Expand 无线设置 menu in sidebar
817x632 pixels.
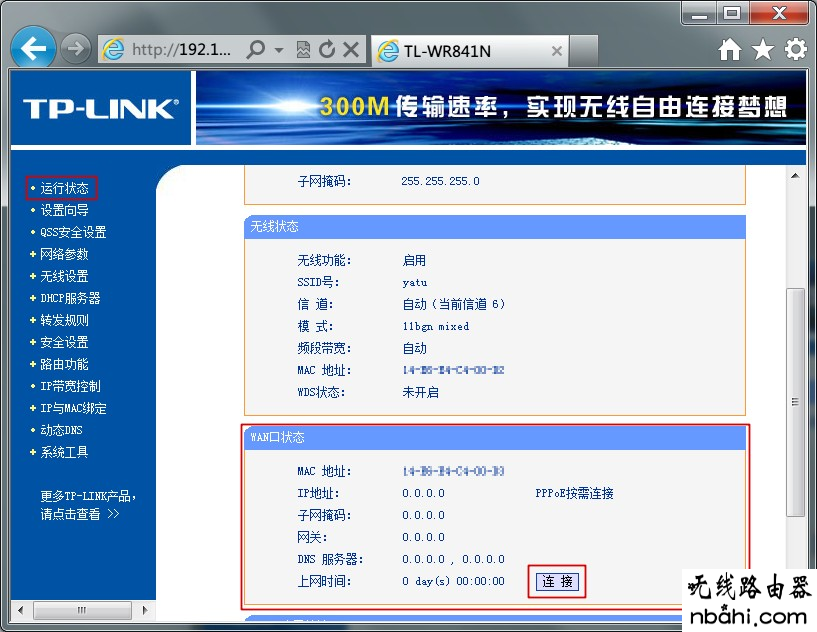point(64,276)
